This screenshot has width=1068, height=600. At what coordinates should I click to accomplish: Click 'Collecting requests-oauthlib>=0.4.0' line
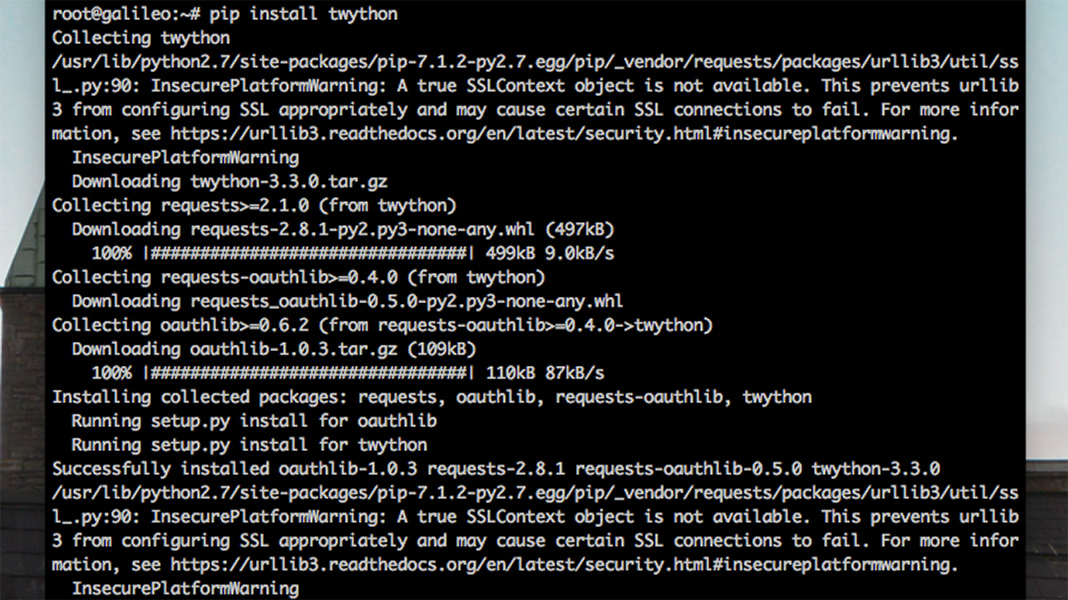pos(298,277)
